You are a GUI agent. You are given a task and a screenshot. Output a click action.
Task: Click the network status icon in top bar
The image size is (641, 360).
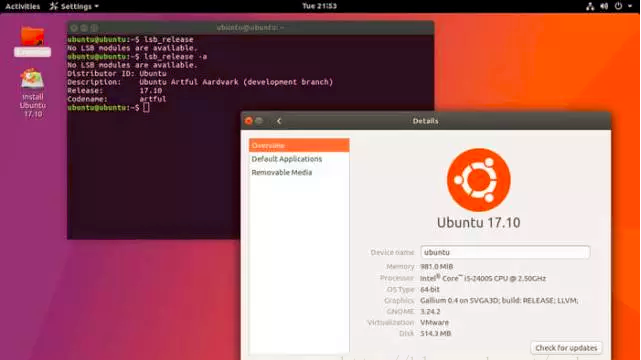pyautogui.click(x=590, y=6)
